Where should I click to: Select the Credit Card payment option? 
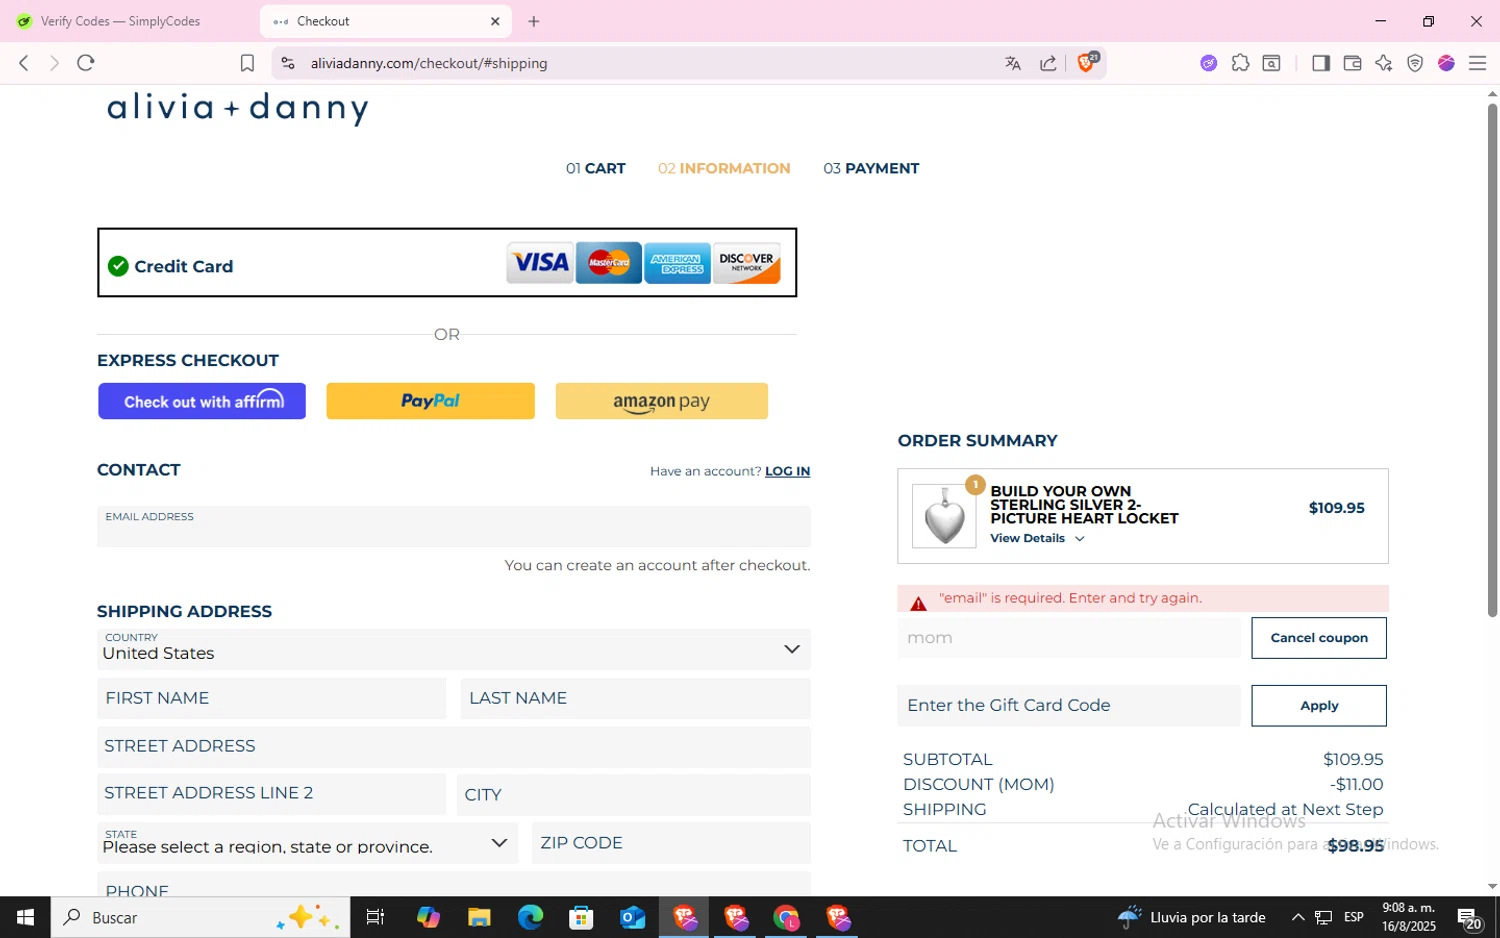click(447, 263)
